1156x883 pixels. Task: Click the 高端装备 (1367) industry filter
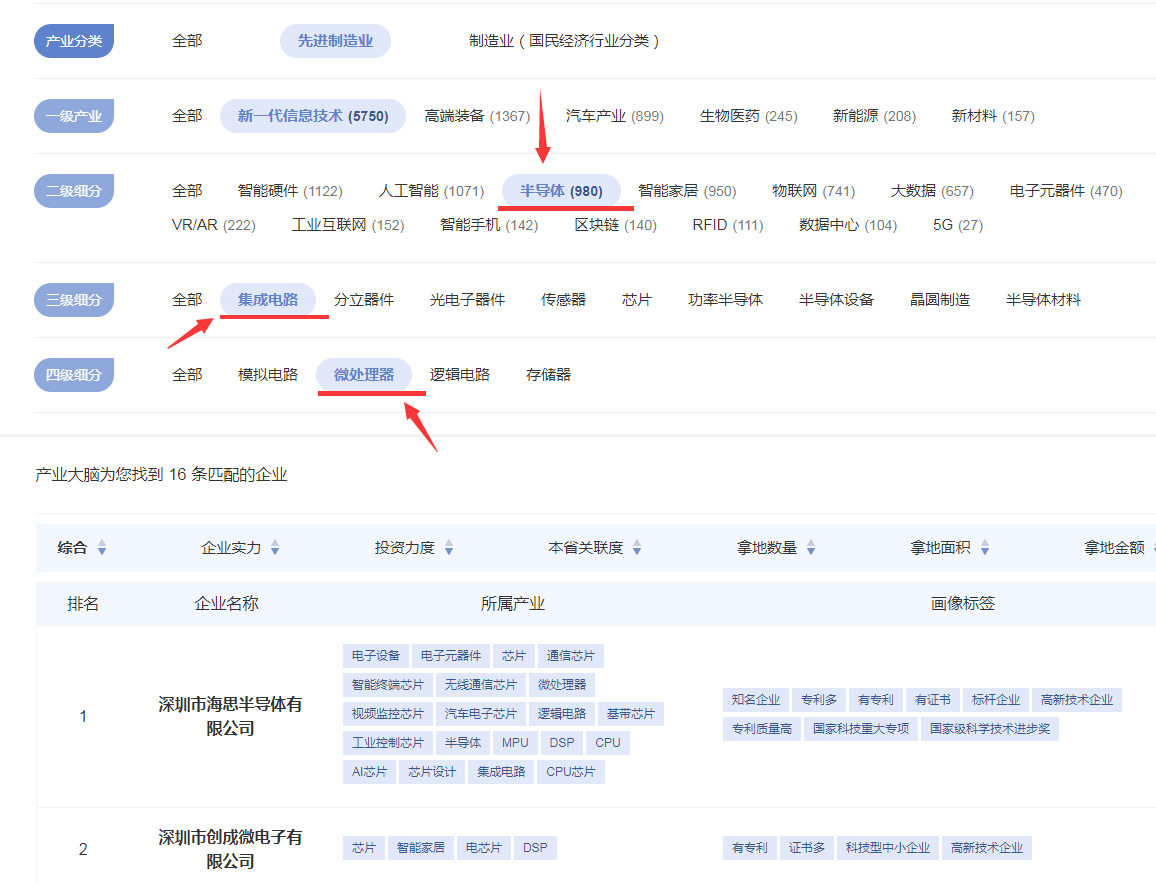pyautogui.click(x=477, y=116)
